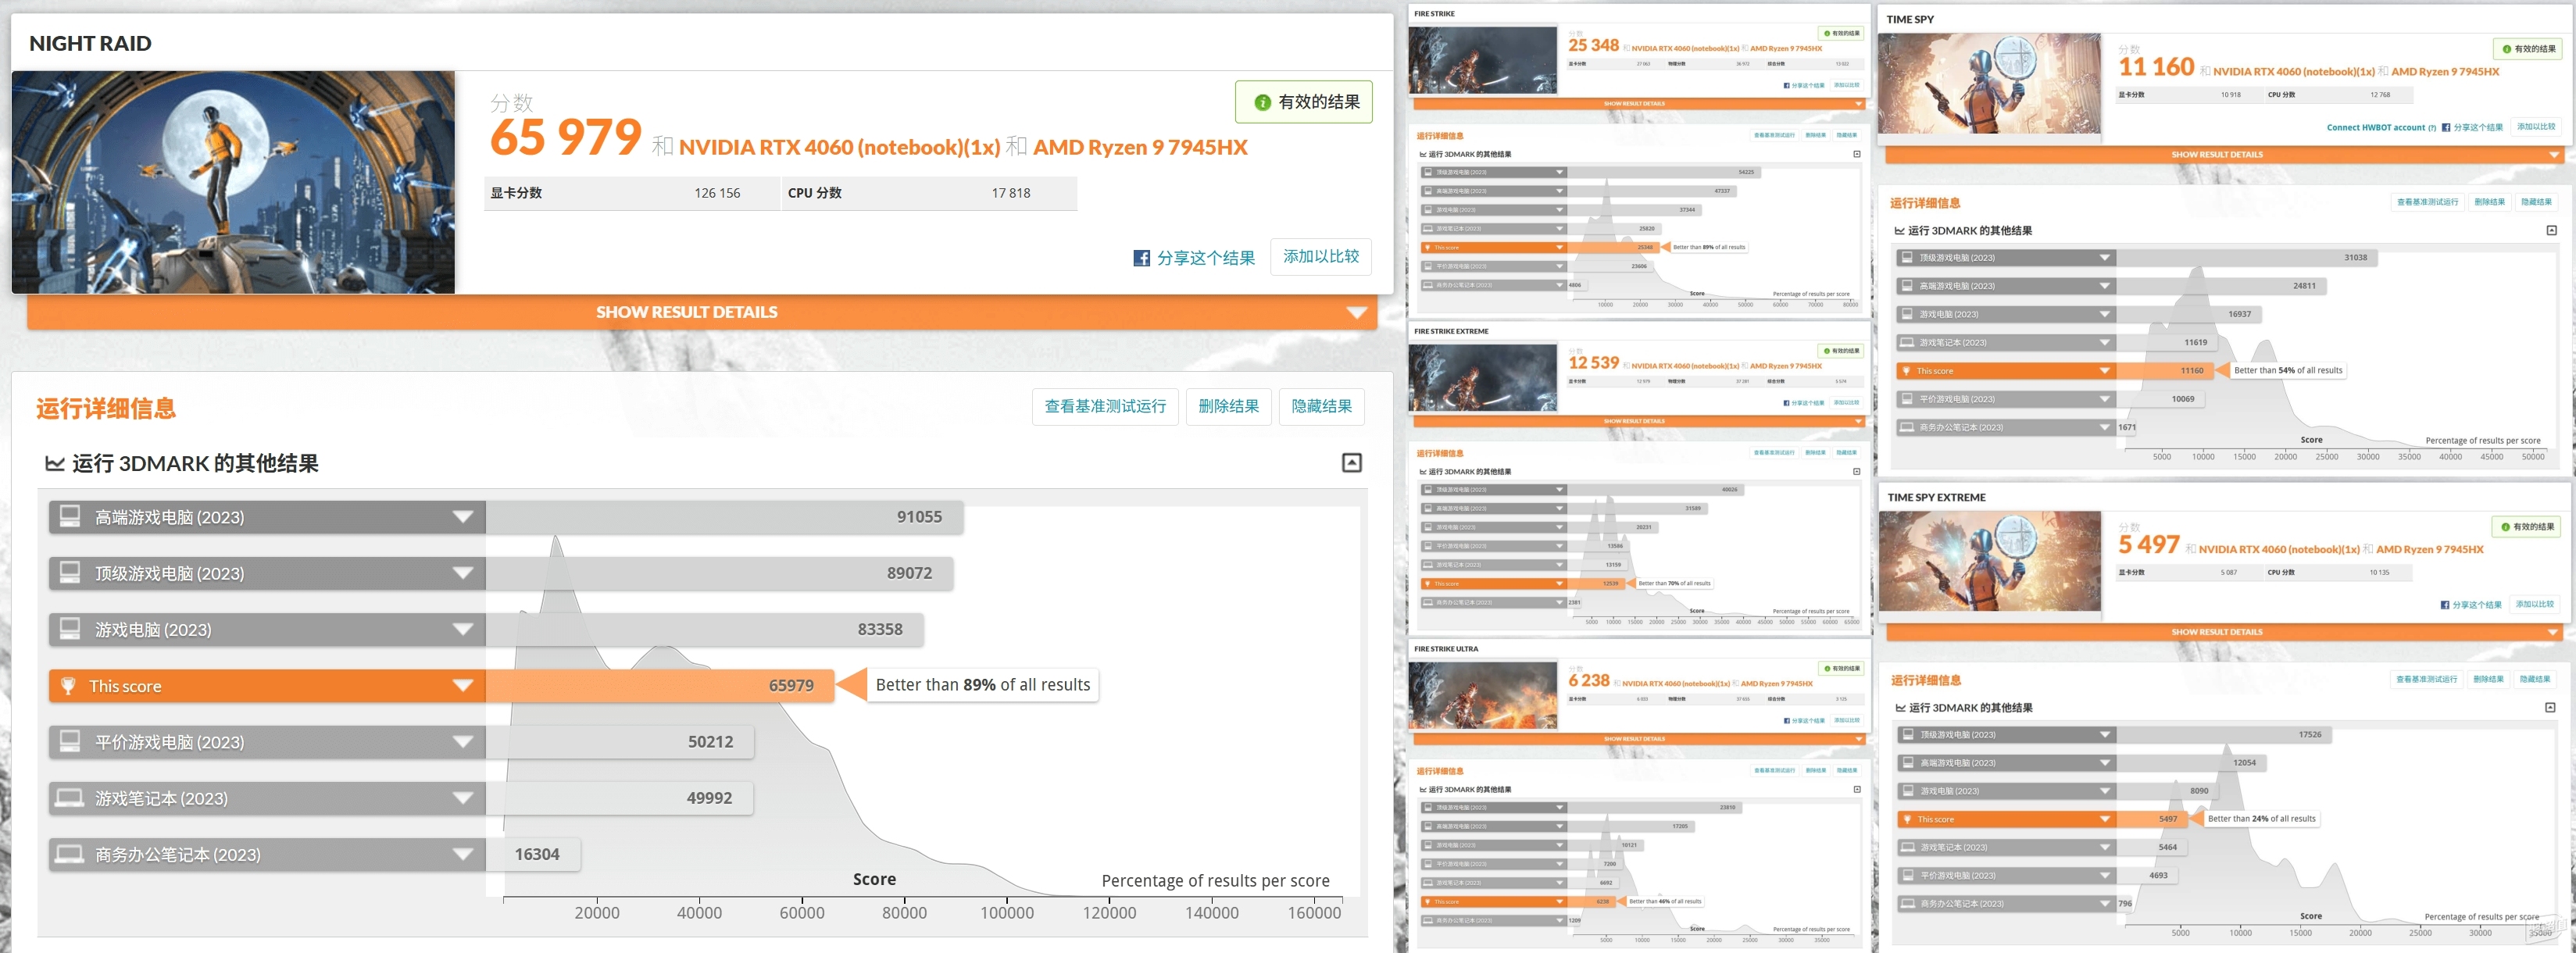
Task: Click green info icon in Time Spy 有效的结果 badge
Action: [2506, 49]
